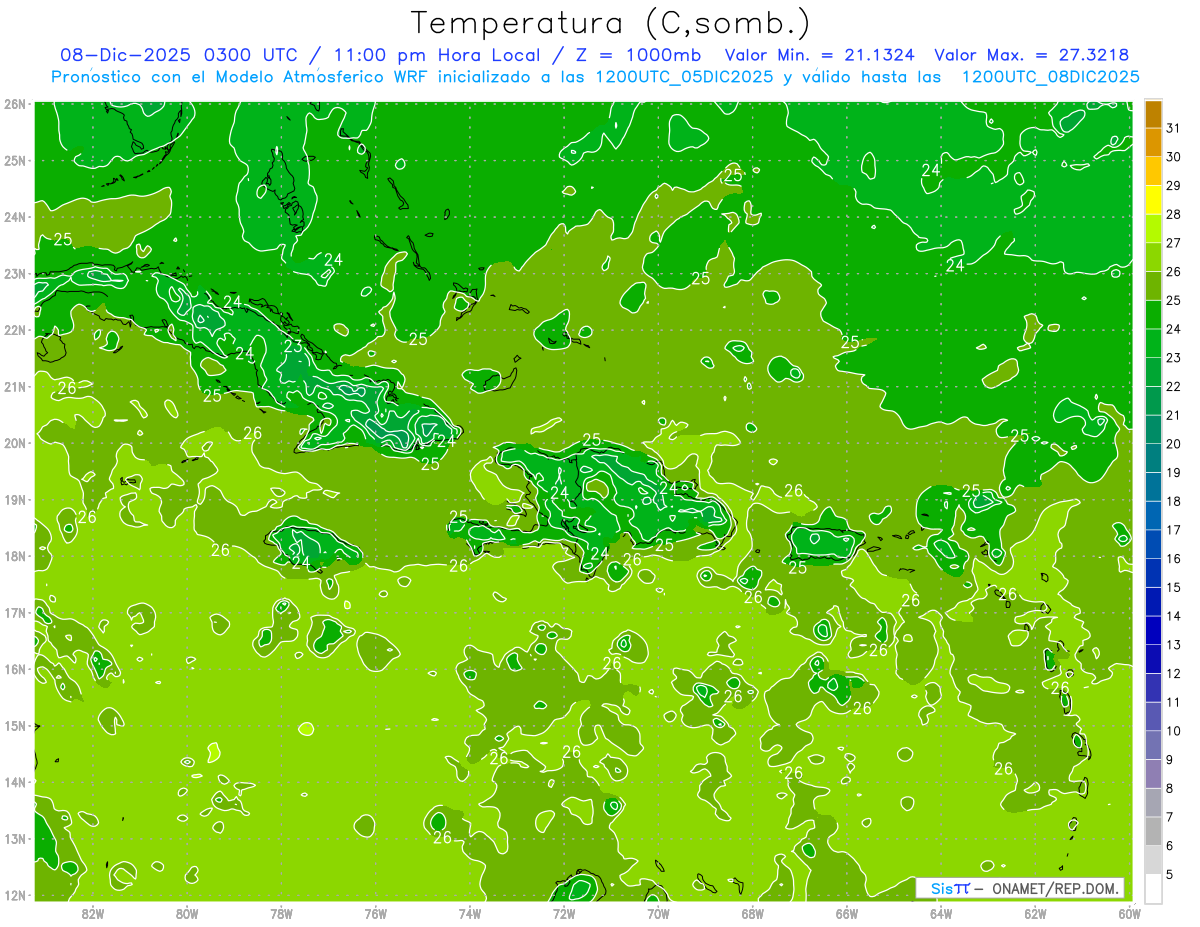
Task: Click the title "Temperatura (C,somb.)"
Action: (x=611, y=23)
